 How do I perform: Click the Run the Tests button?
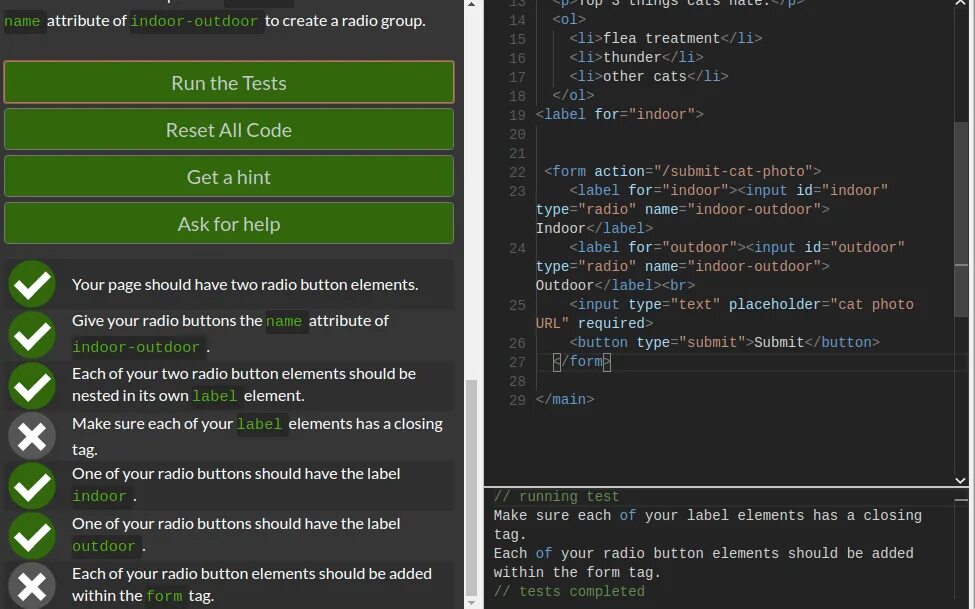point(229,82)
